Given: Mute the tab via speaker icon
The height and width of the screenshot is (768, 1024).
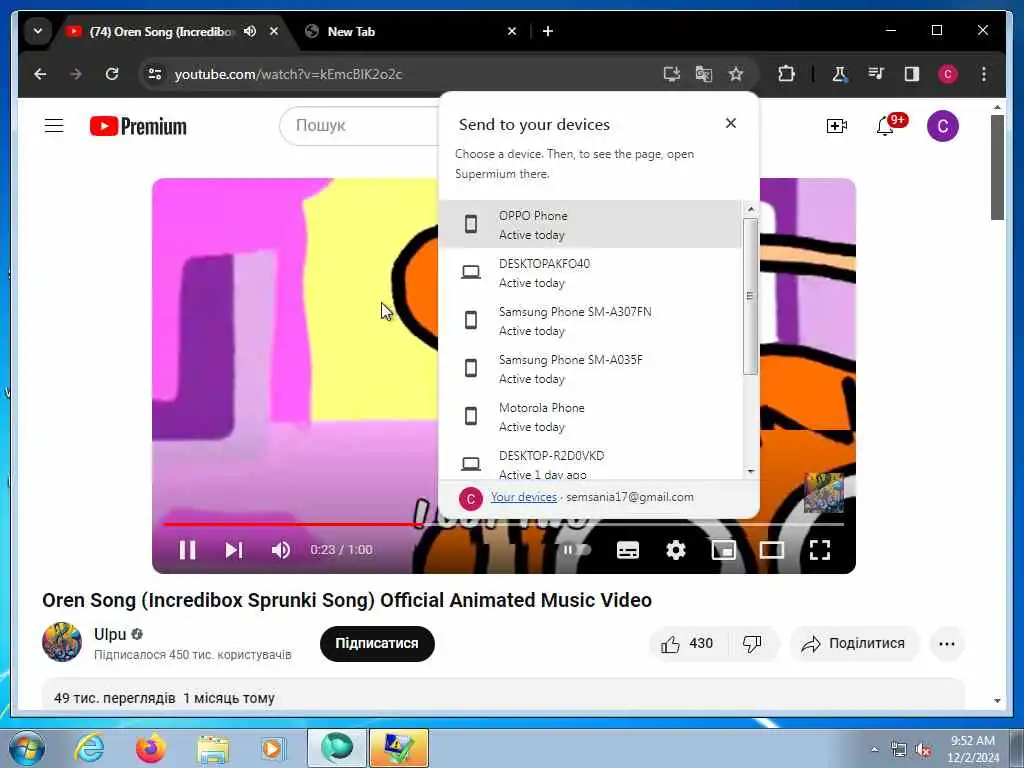Looking at the screenshot, I should (249, 31).
